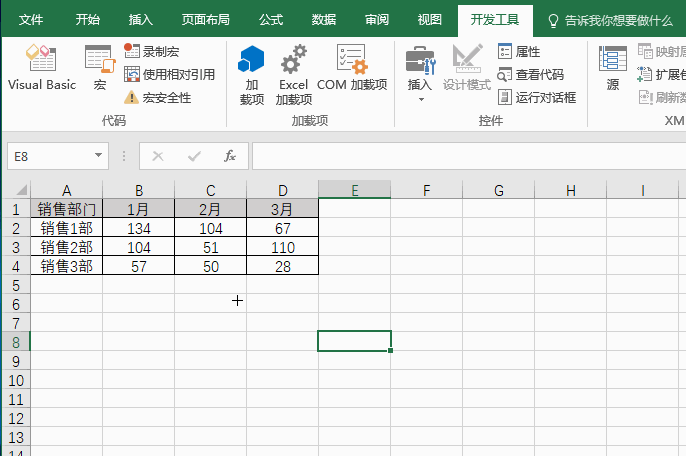Open the 加载项 add-ins store icon
Image resolution: width=686 pixels, height=456 pixels.
[252, 74]
